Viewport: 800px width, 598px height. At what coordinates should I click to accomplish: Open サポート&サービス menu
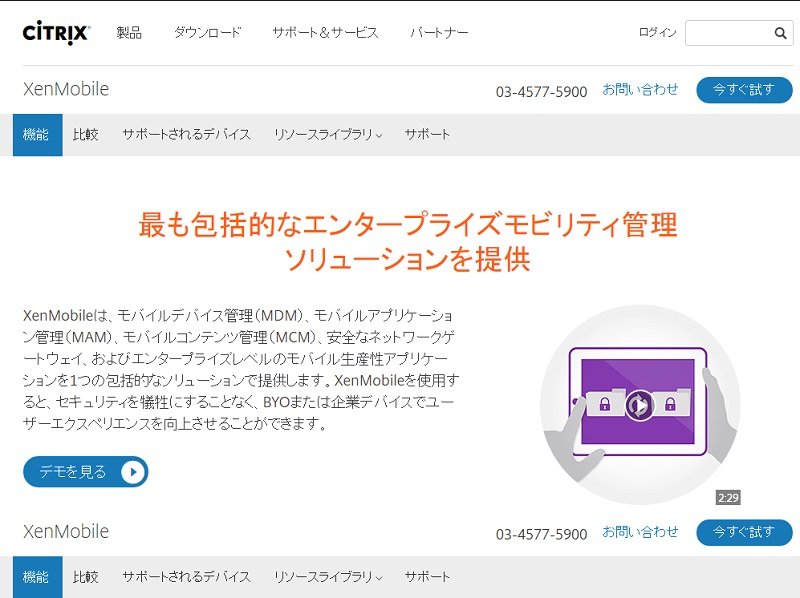tap(326, 33)
